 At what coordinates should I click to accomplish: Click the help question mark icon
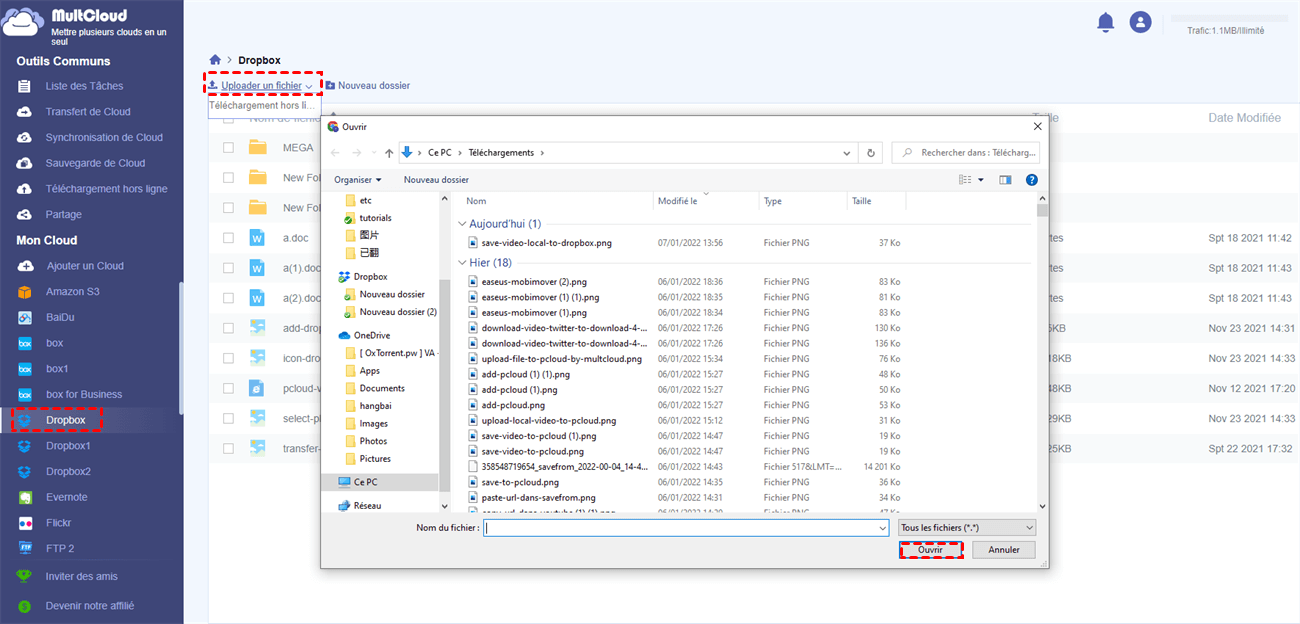coord(1031,180)
